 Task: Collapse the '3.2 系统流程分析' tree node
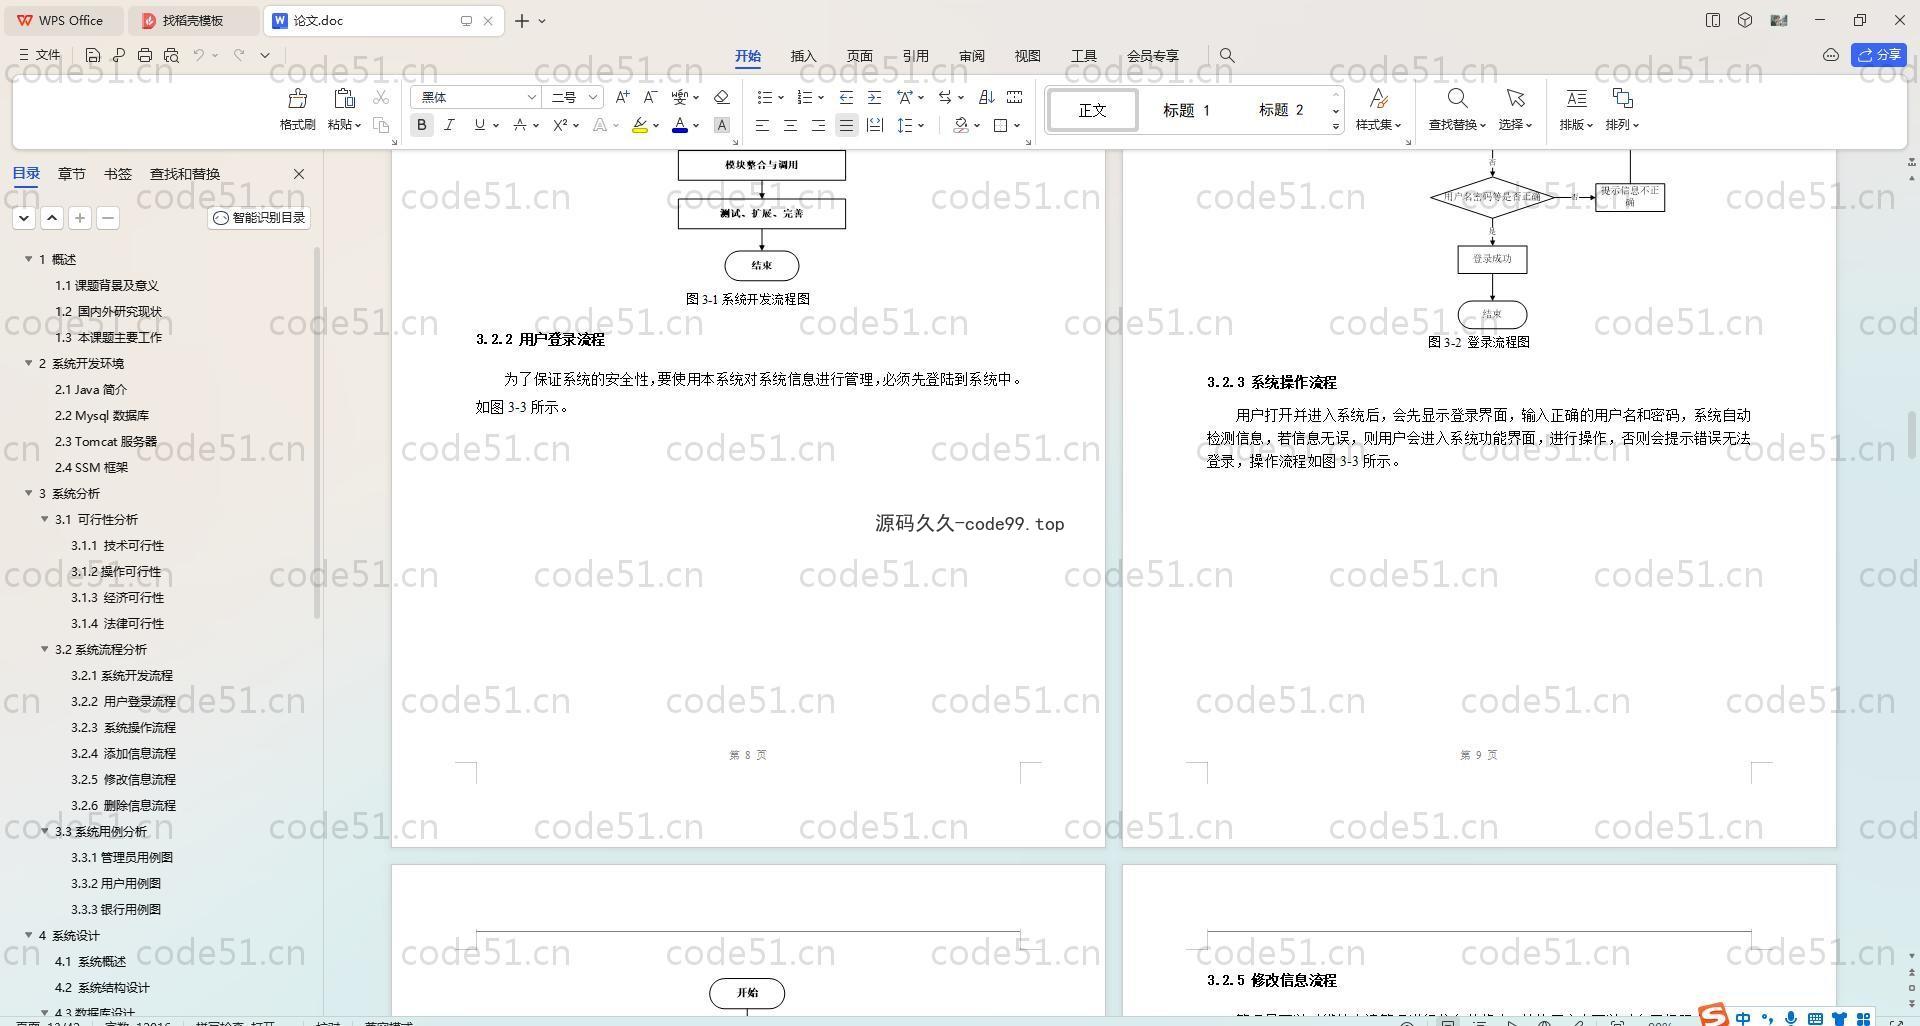[45, 649]
